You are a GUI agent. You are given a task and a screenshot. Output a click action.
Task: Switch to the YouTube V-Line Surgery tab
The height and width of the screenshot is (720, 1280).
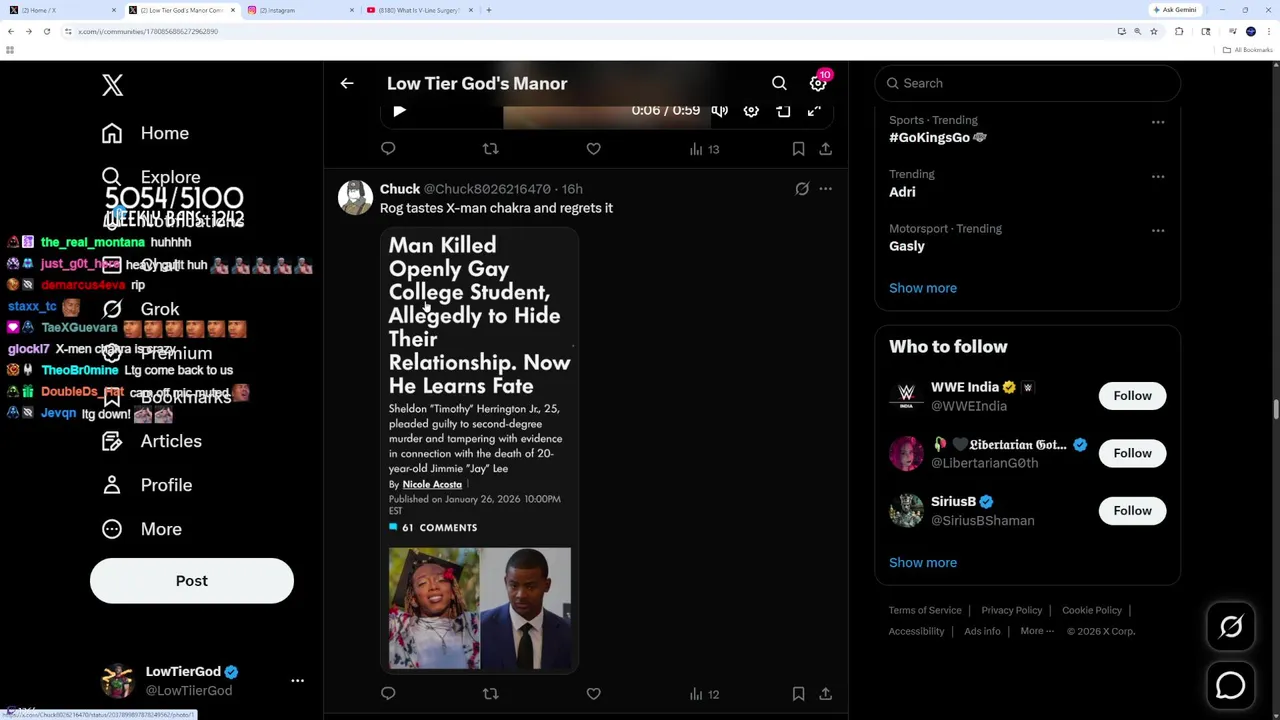tap(418, 10)
